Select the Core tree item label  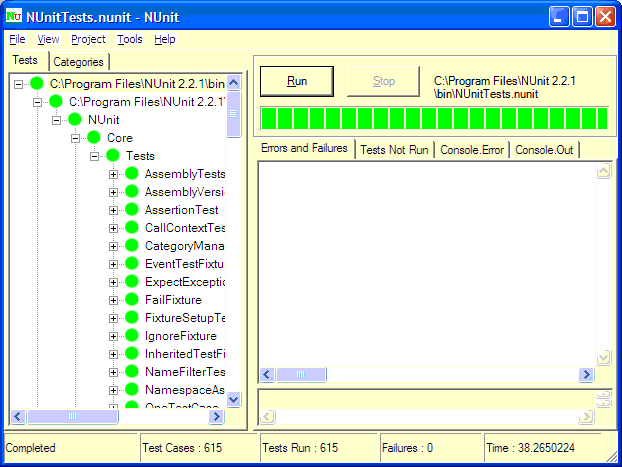coord(120,138)
